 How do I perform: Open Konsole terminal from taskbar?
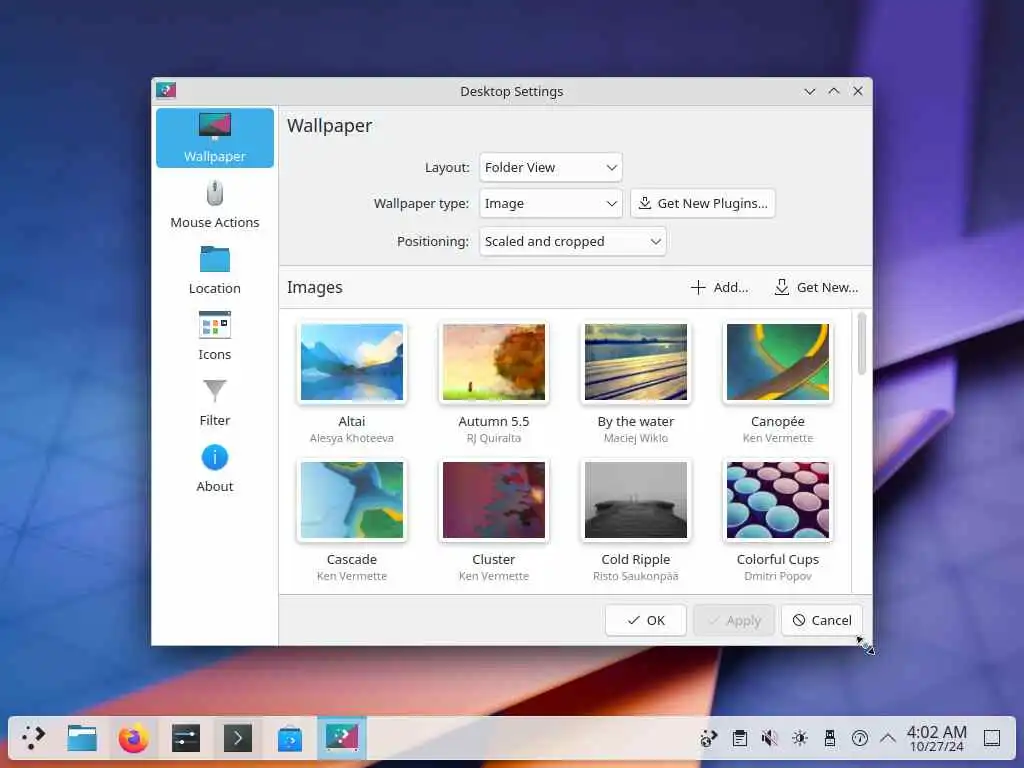point(238,738)
